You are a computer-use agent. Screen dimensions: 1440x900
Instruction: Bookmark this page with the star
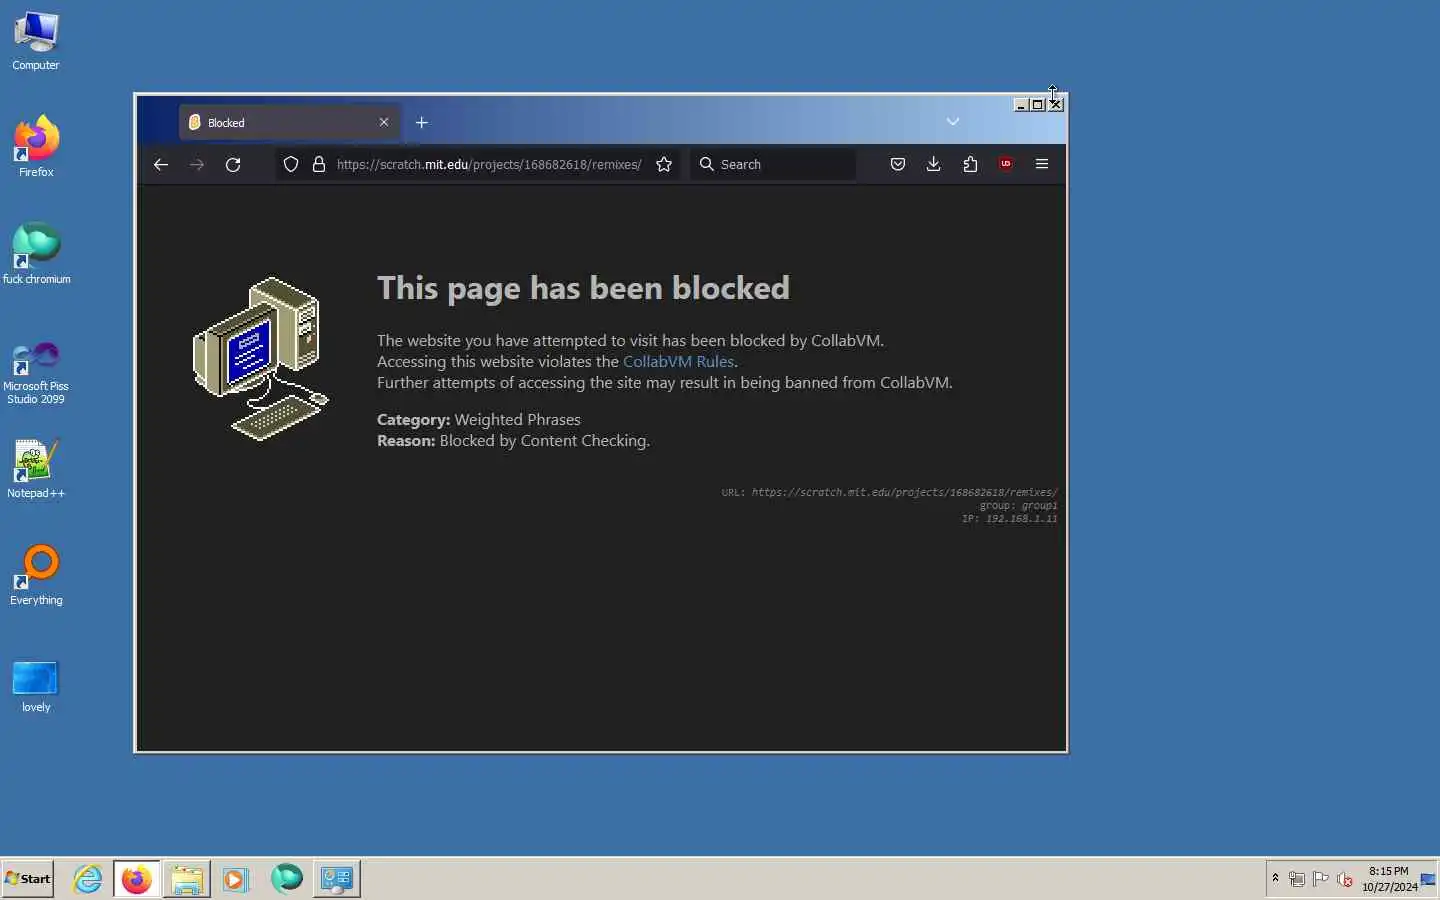[x=664, y=165]
